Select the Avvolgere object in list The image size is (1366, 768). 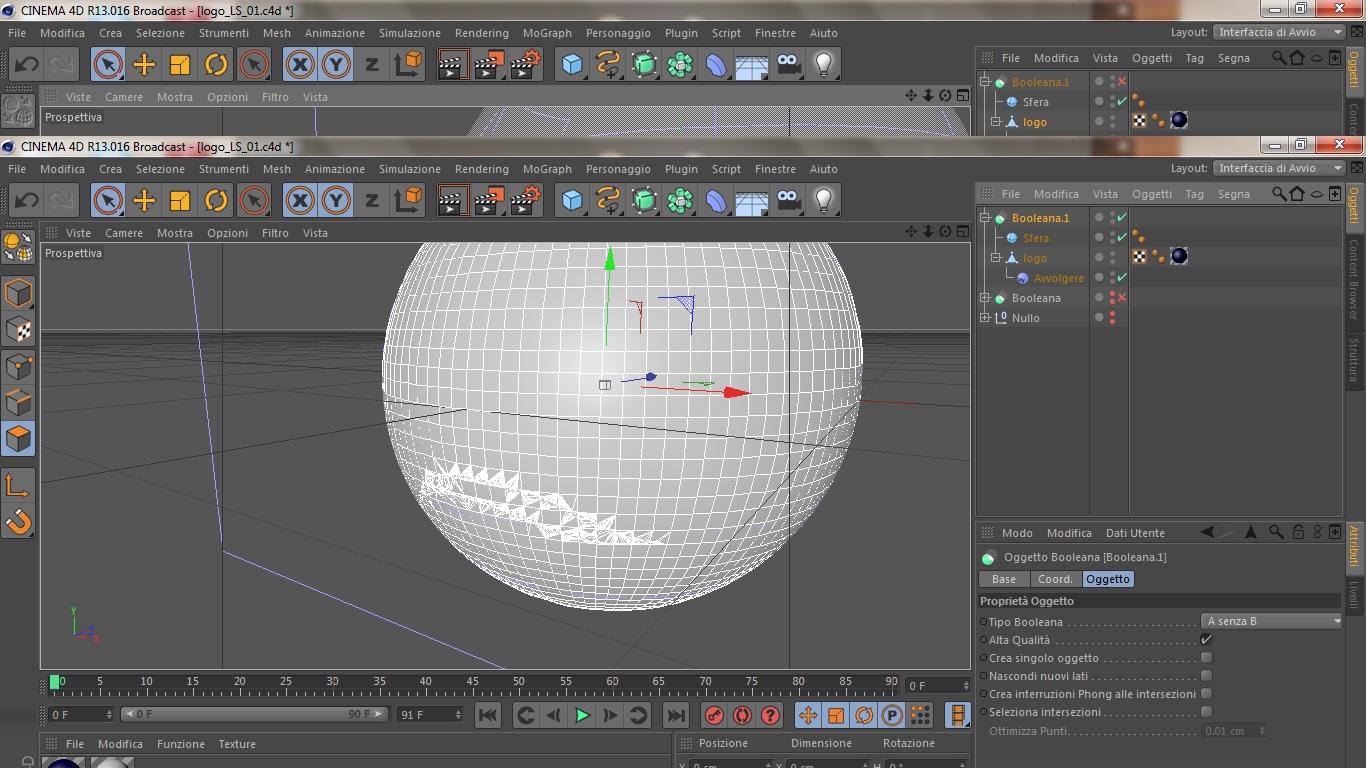pos(1058,278)
